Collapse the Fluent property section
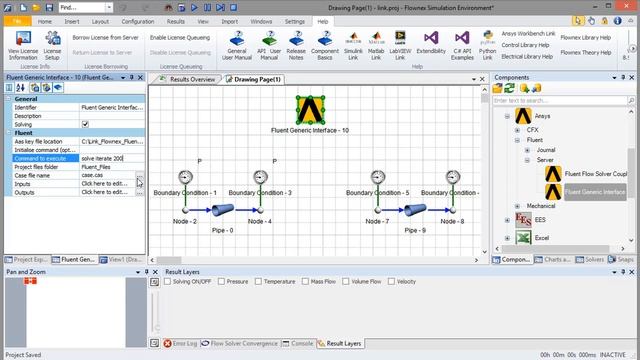This screenshot has height=360, width=640. click(9, 133)
